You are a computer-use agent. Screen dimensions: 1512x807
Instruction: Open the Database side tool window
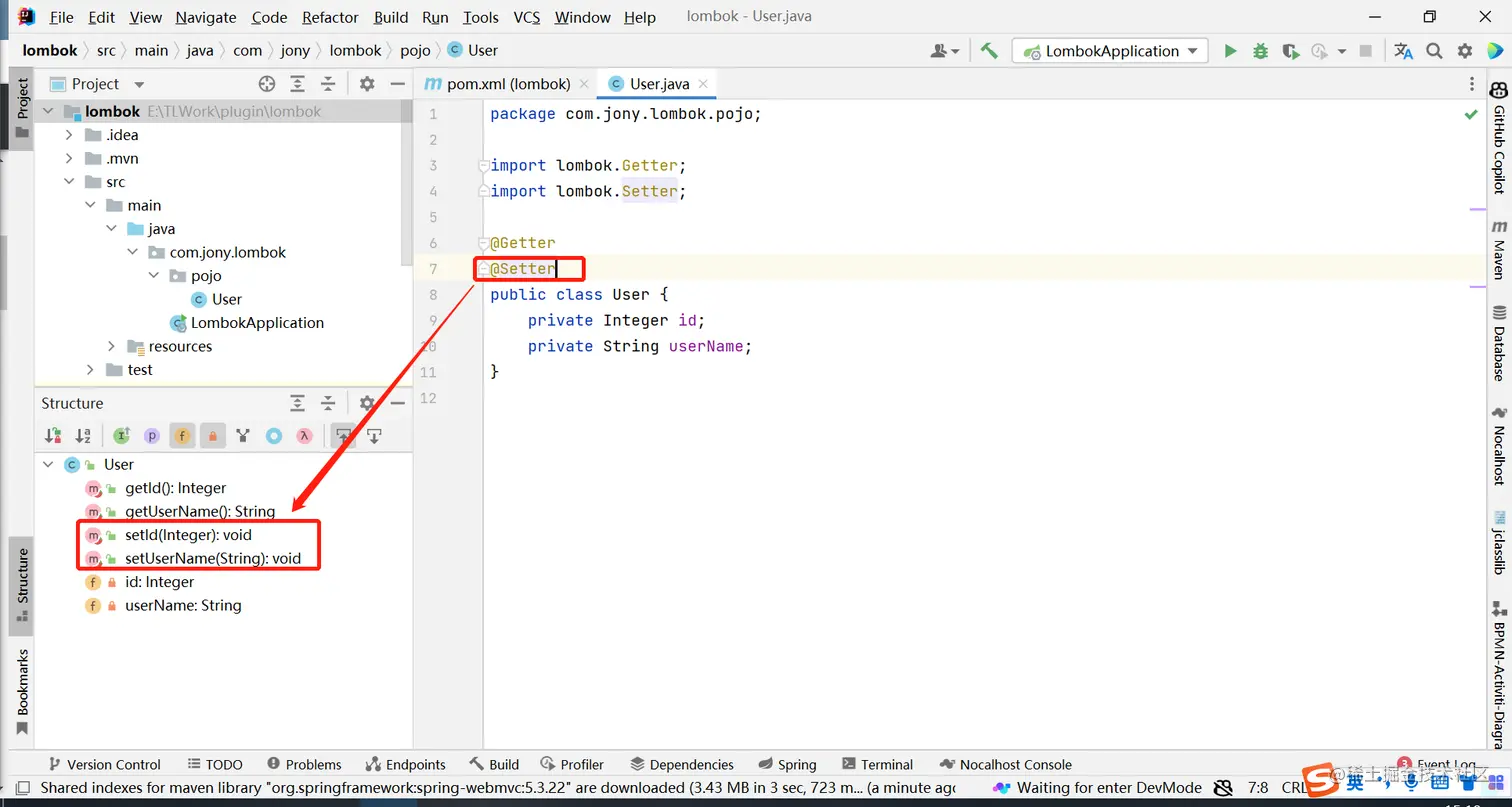(x=1498, y=343)
